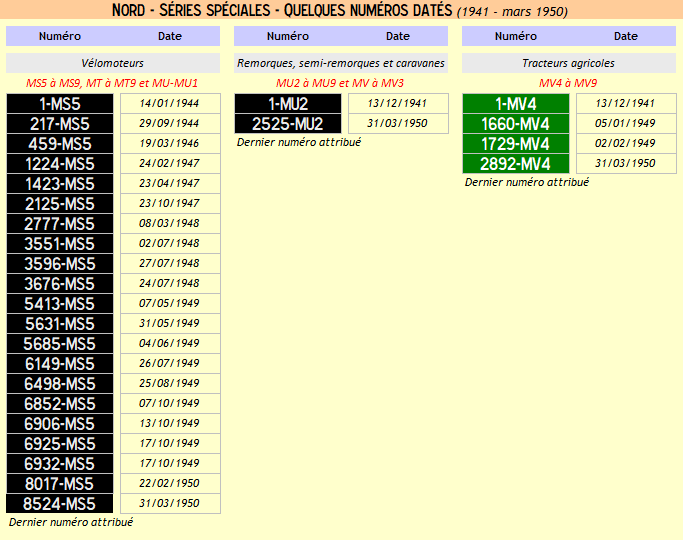Click date 05/01/1949 for 1660-MV4
The height and width of the screenshot is (540, 683).
point(626,124)
